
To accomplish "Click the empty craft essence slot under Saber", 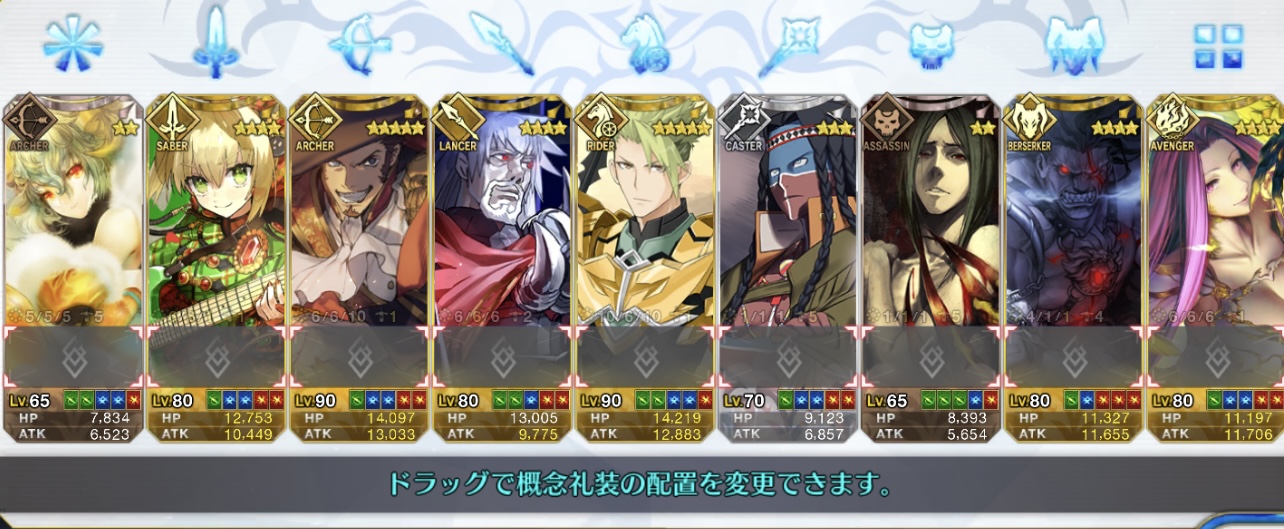I will [x=215, y=358].
